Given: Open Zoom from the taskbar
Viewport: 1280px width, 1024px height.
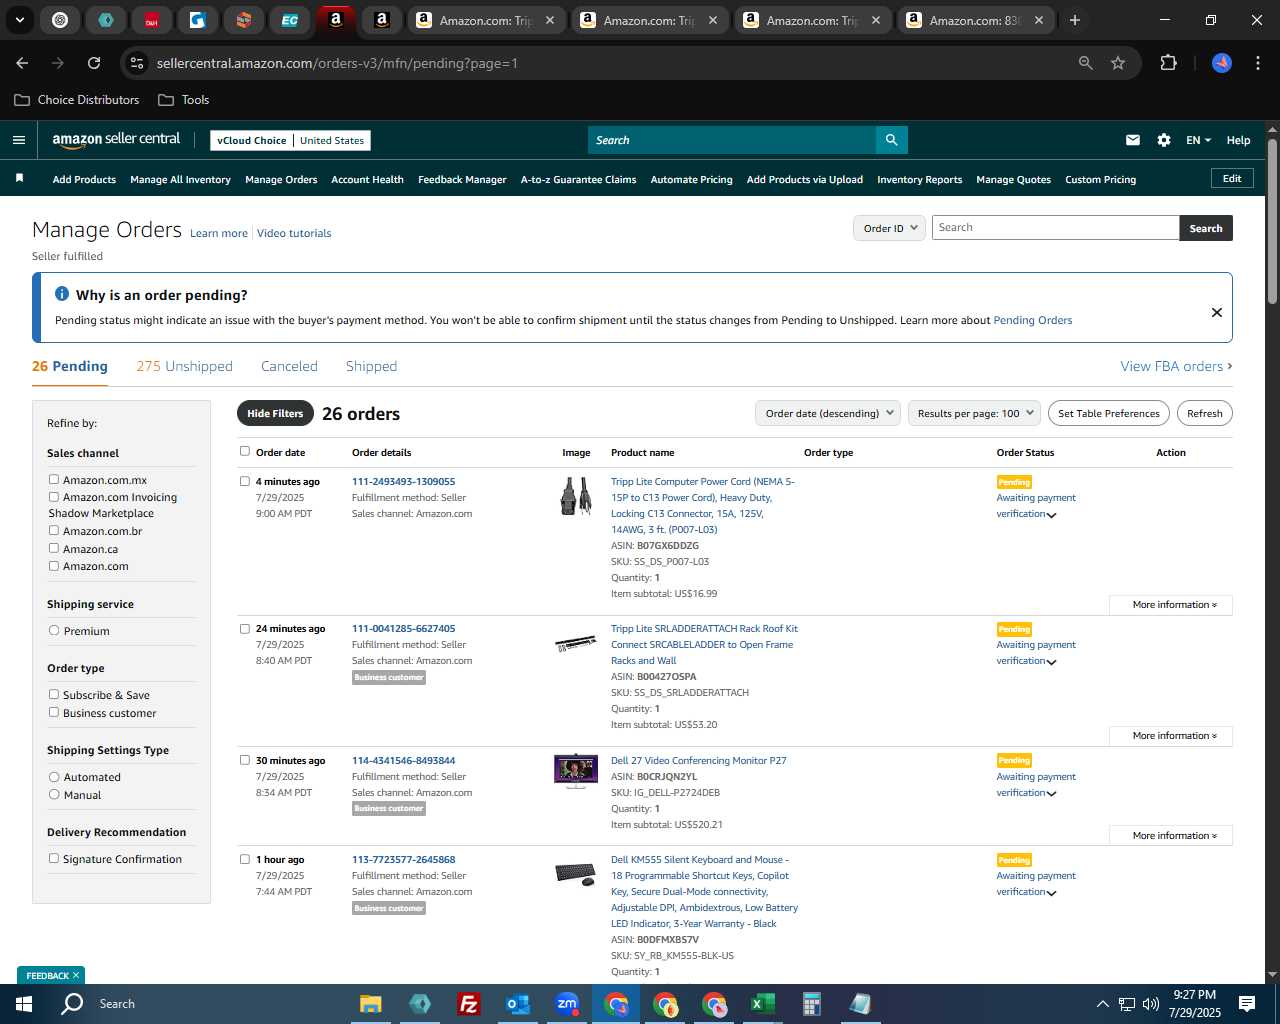Looking at the screenshot, I should [x=567, y=1004].
